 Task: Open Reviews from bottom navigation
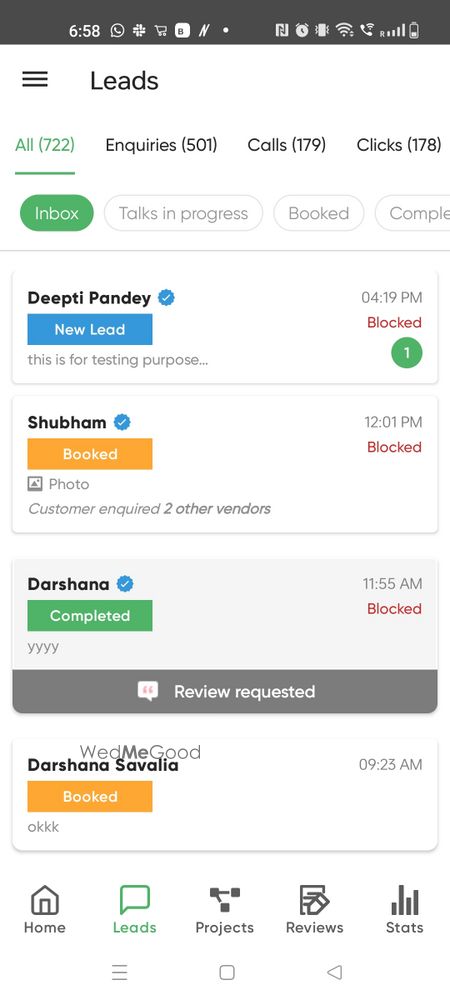point(315,901)
